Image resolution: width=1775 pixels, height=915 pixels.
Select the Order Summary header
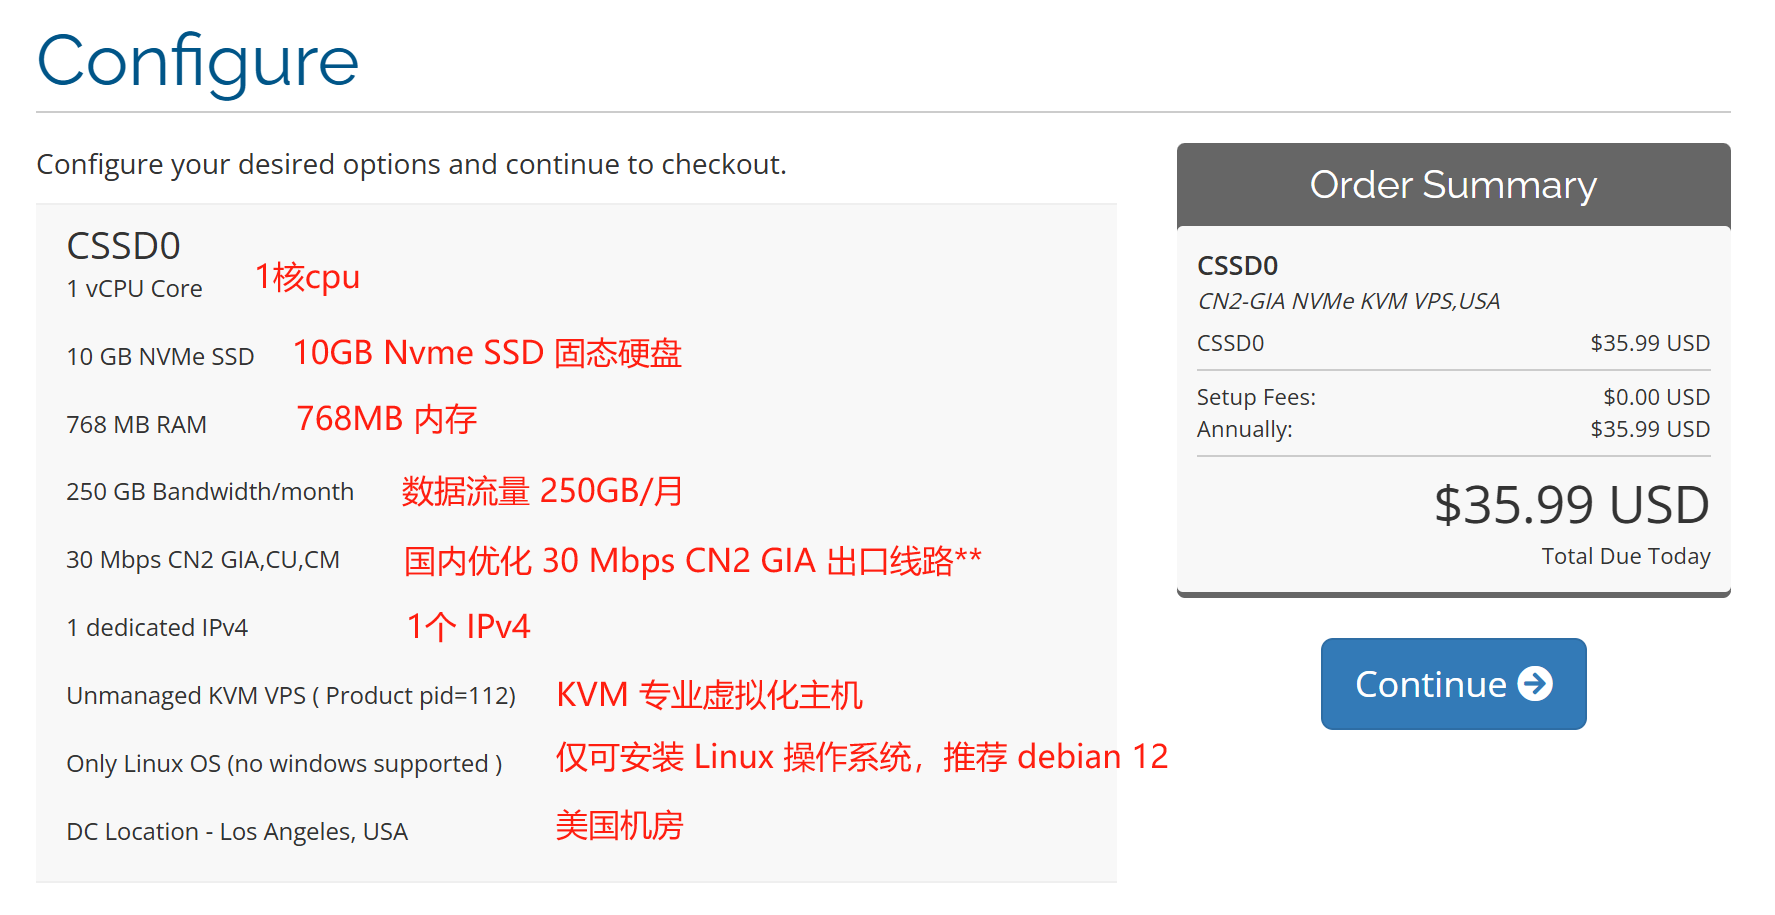(x=1452, y=184)
